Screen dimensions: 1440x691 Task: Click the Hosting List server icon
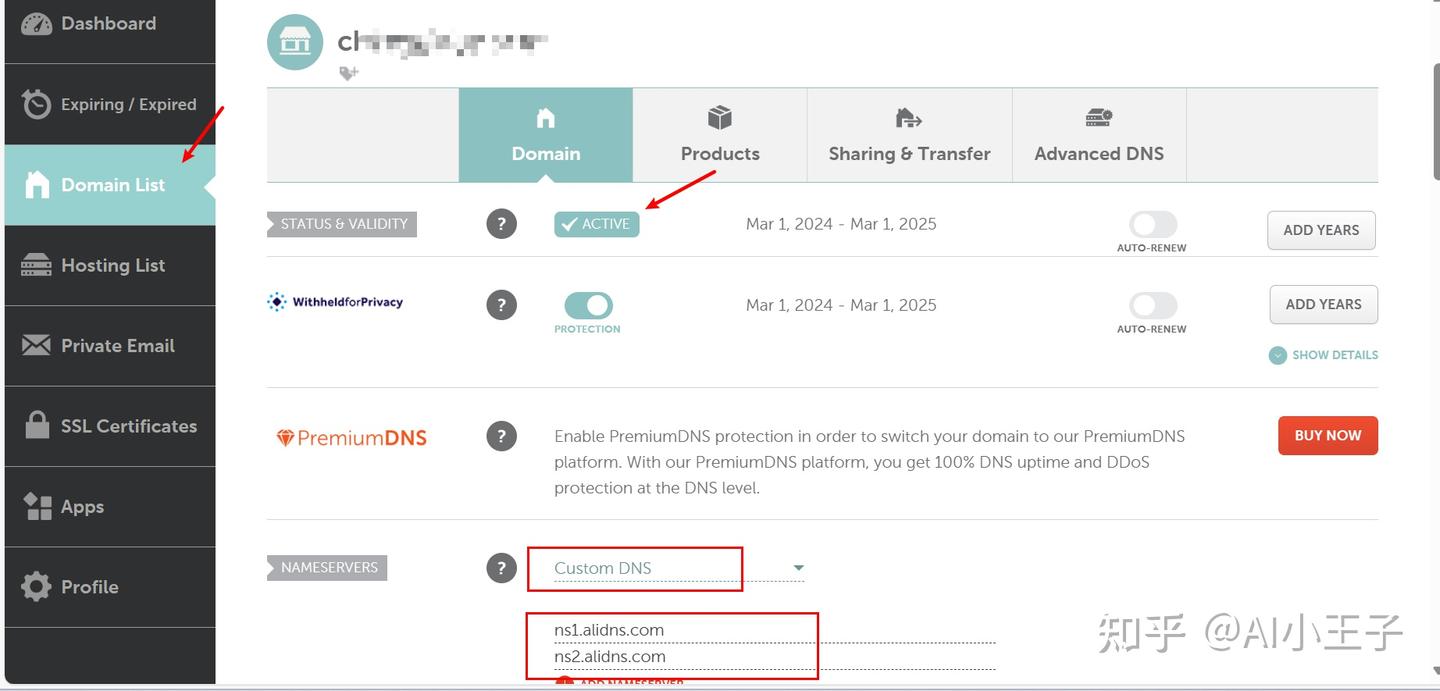click(x=37, y=265)
